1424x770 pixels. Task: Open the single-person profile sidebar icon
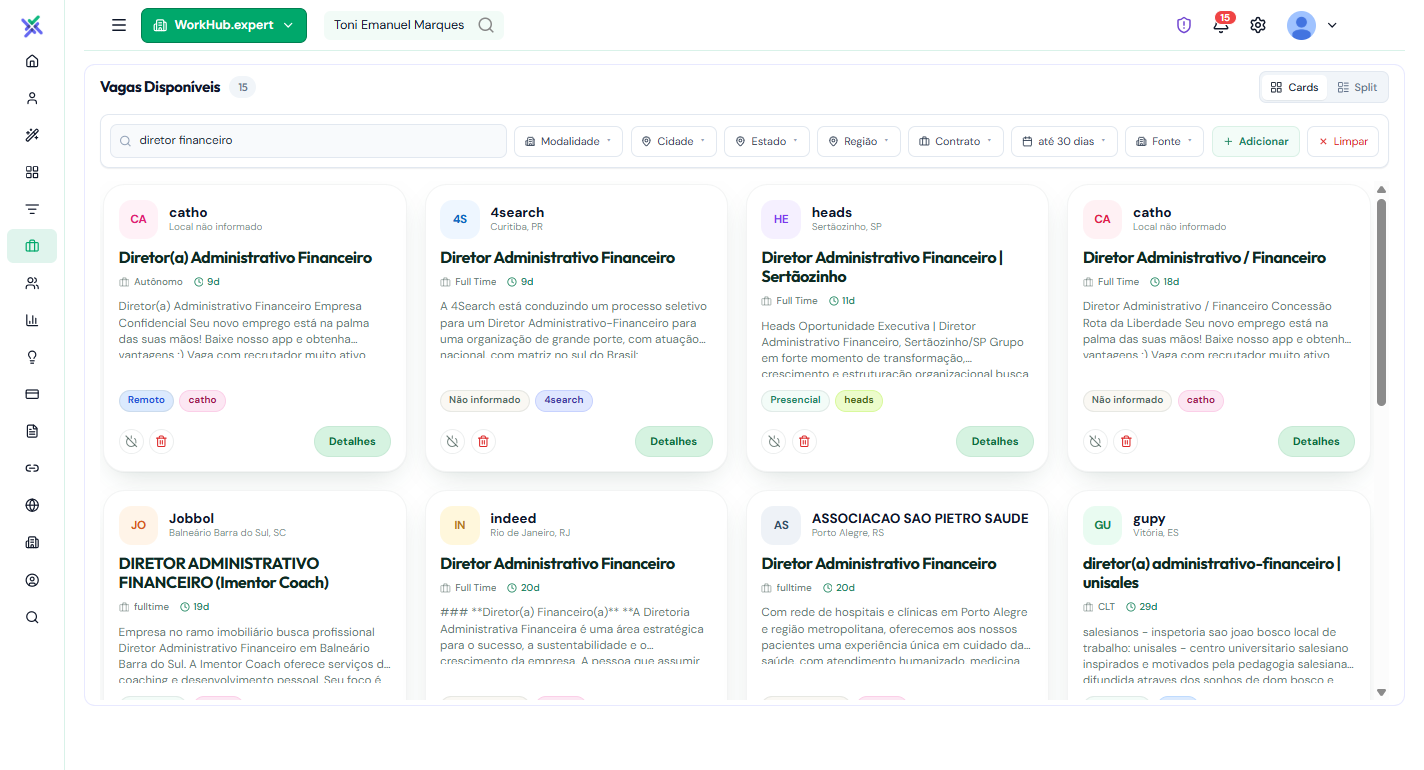click(x=32, y=98)
